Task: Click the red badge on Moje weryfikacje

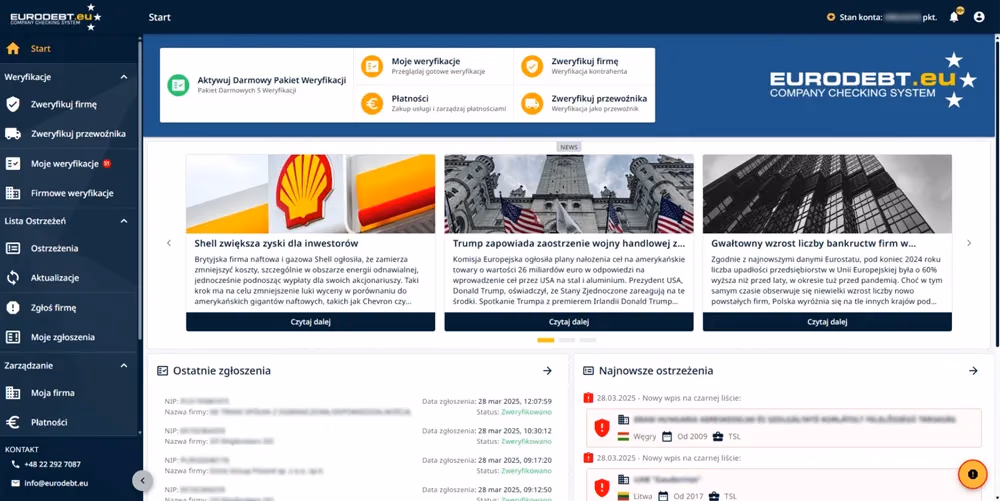Action: (107, 163)
